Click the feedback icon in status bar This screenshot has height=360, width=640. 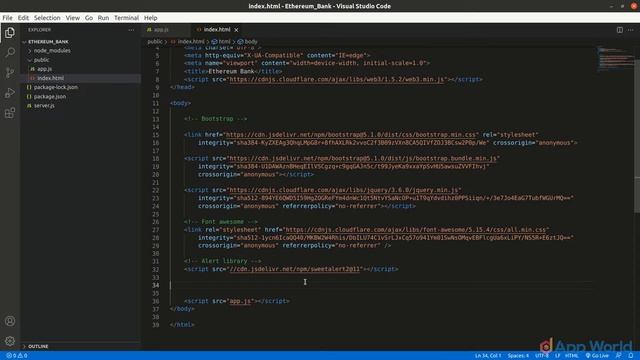[618, 356]
